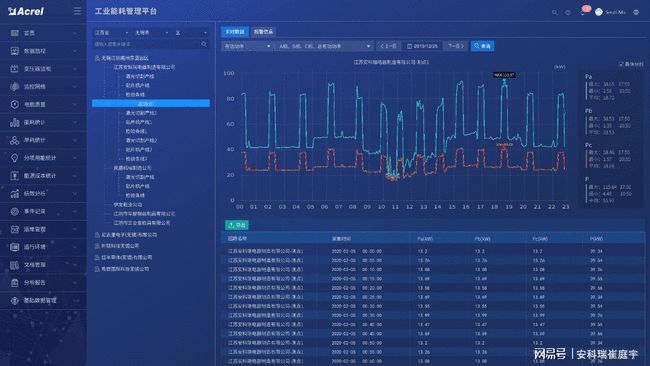Click the blue query button with magnifier
The height and width of the screenshot is (366, 650).
coord(482,46)
